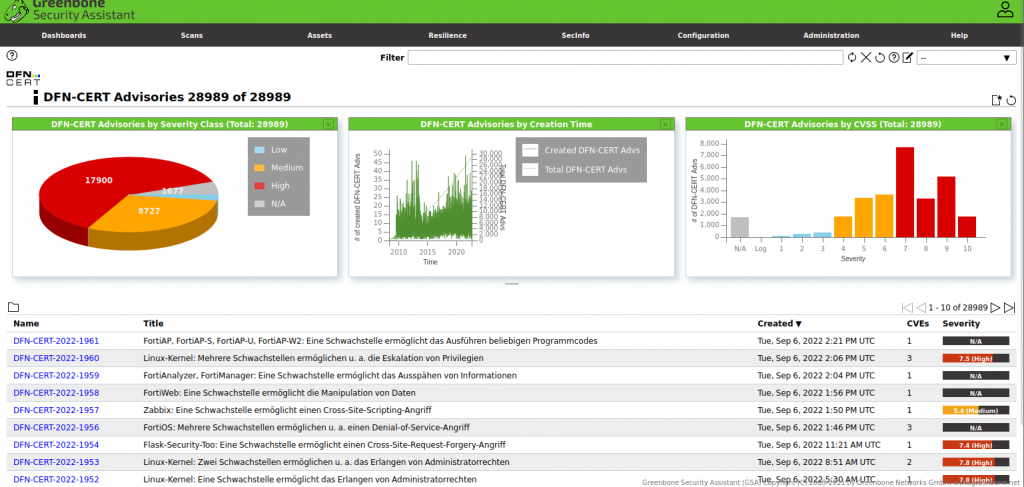
Task: Open advisory DFN-CERT-2022-1953
Action: 56,462
